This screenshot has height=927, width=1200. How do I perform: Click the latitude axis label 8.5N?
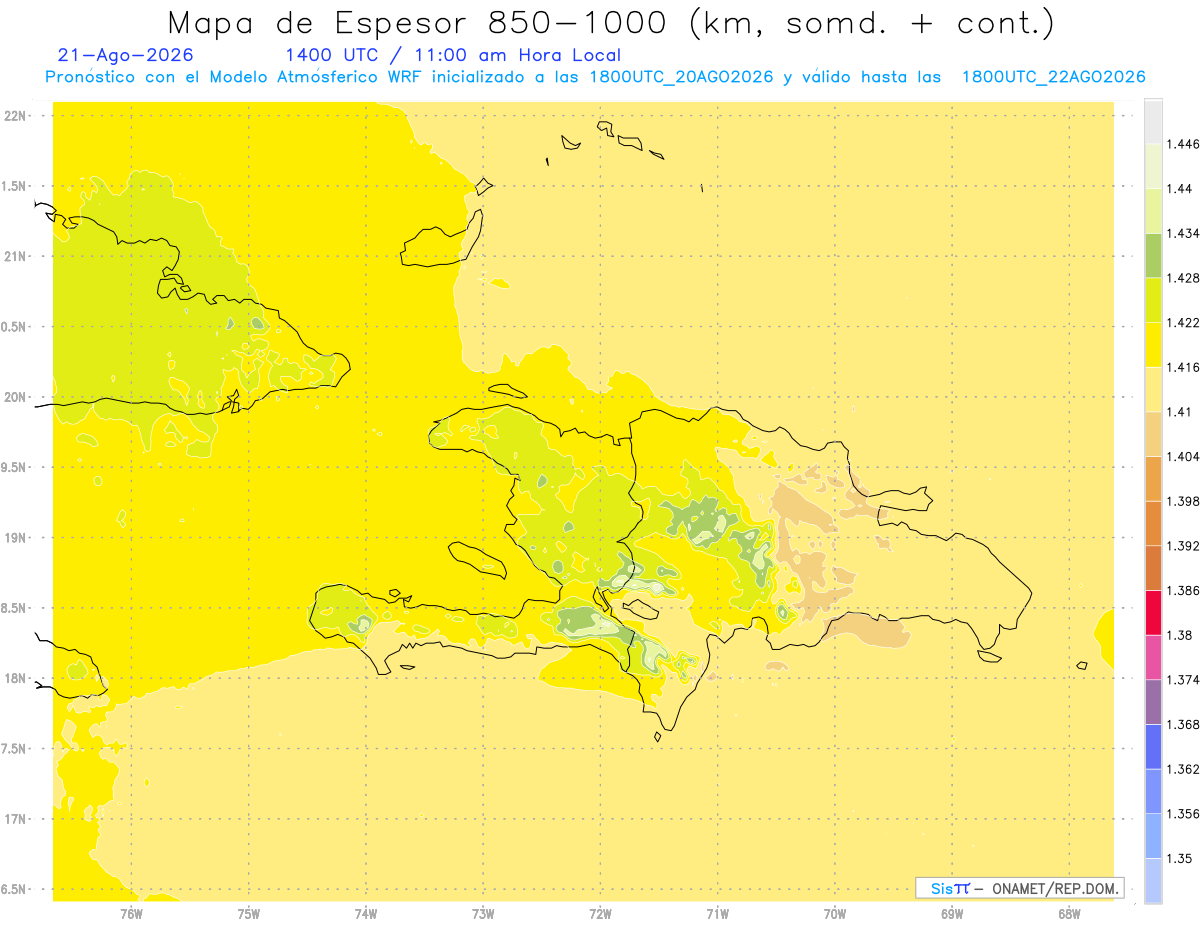pyautogui.click(x=15, y=608)
